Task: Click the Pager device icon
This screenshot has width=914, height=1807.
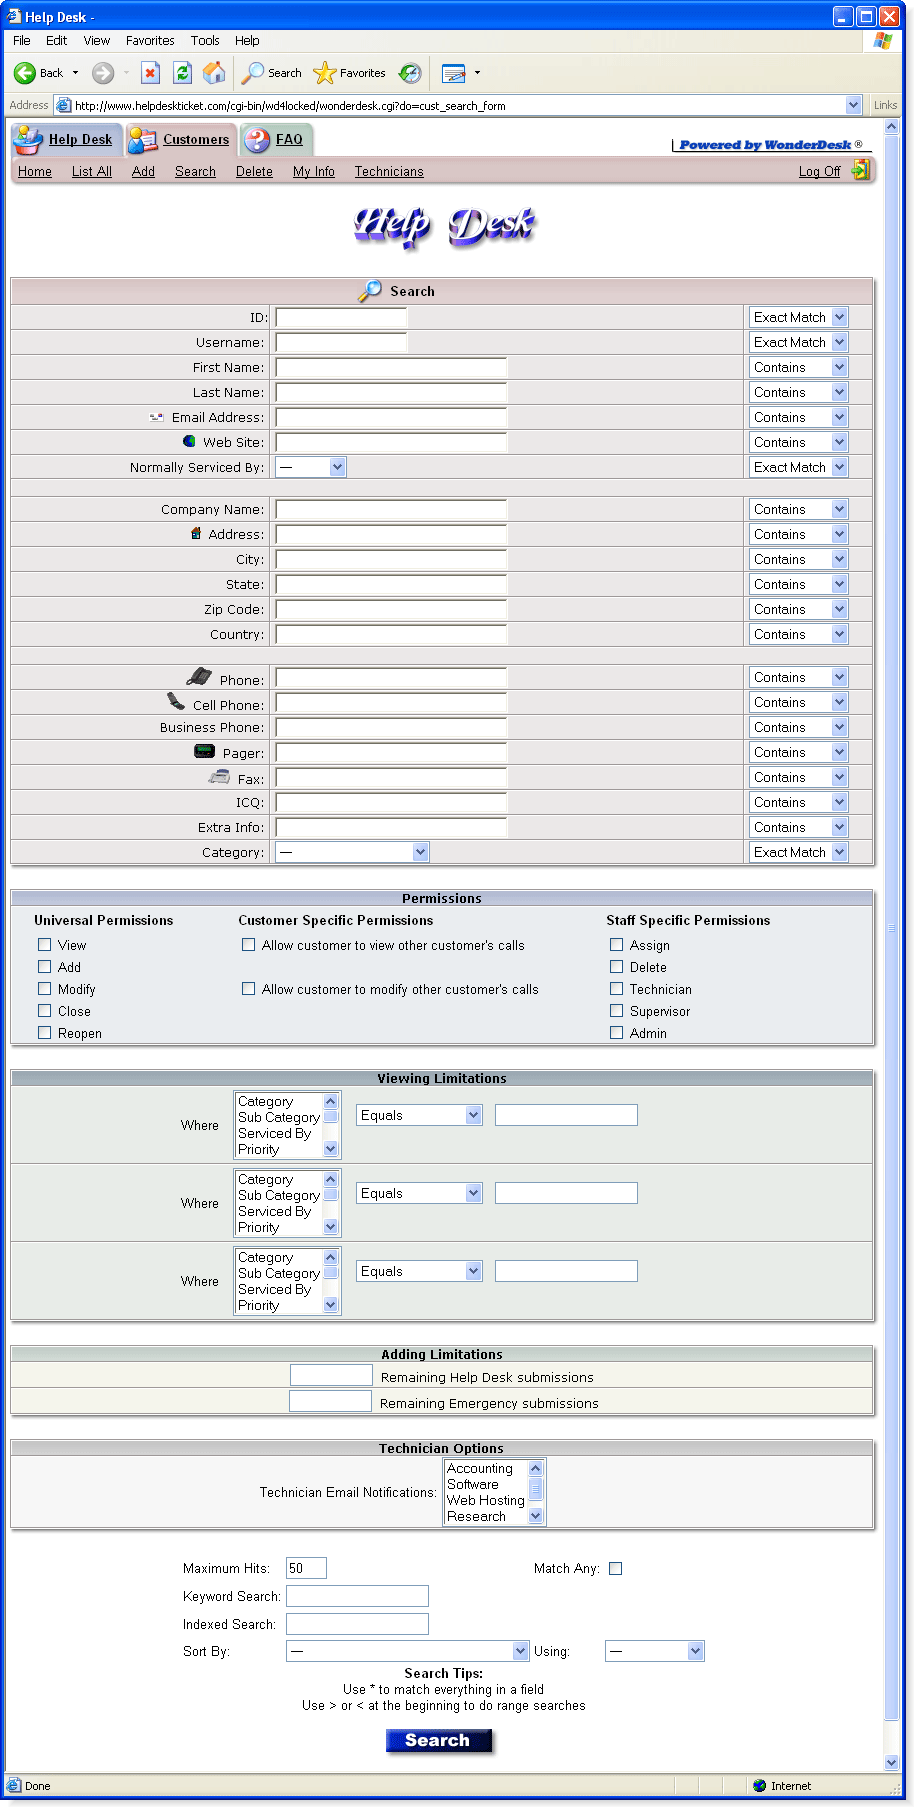Action: click(x=204, y=751)
